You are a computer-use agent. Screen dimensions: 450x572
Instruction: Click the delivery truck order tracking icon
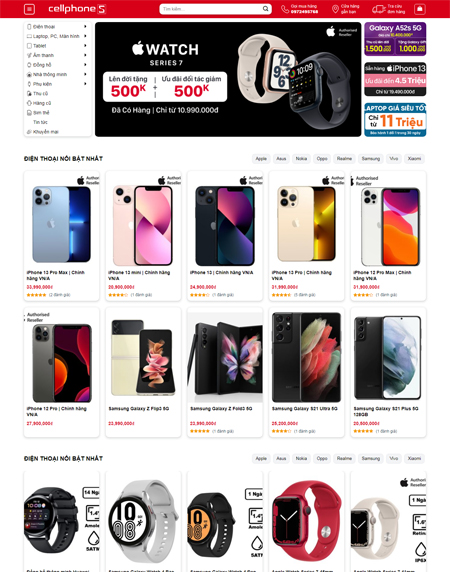point(379,9)
